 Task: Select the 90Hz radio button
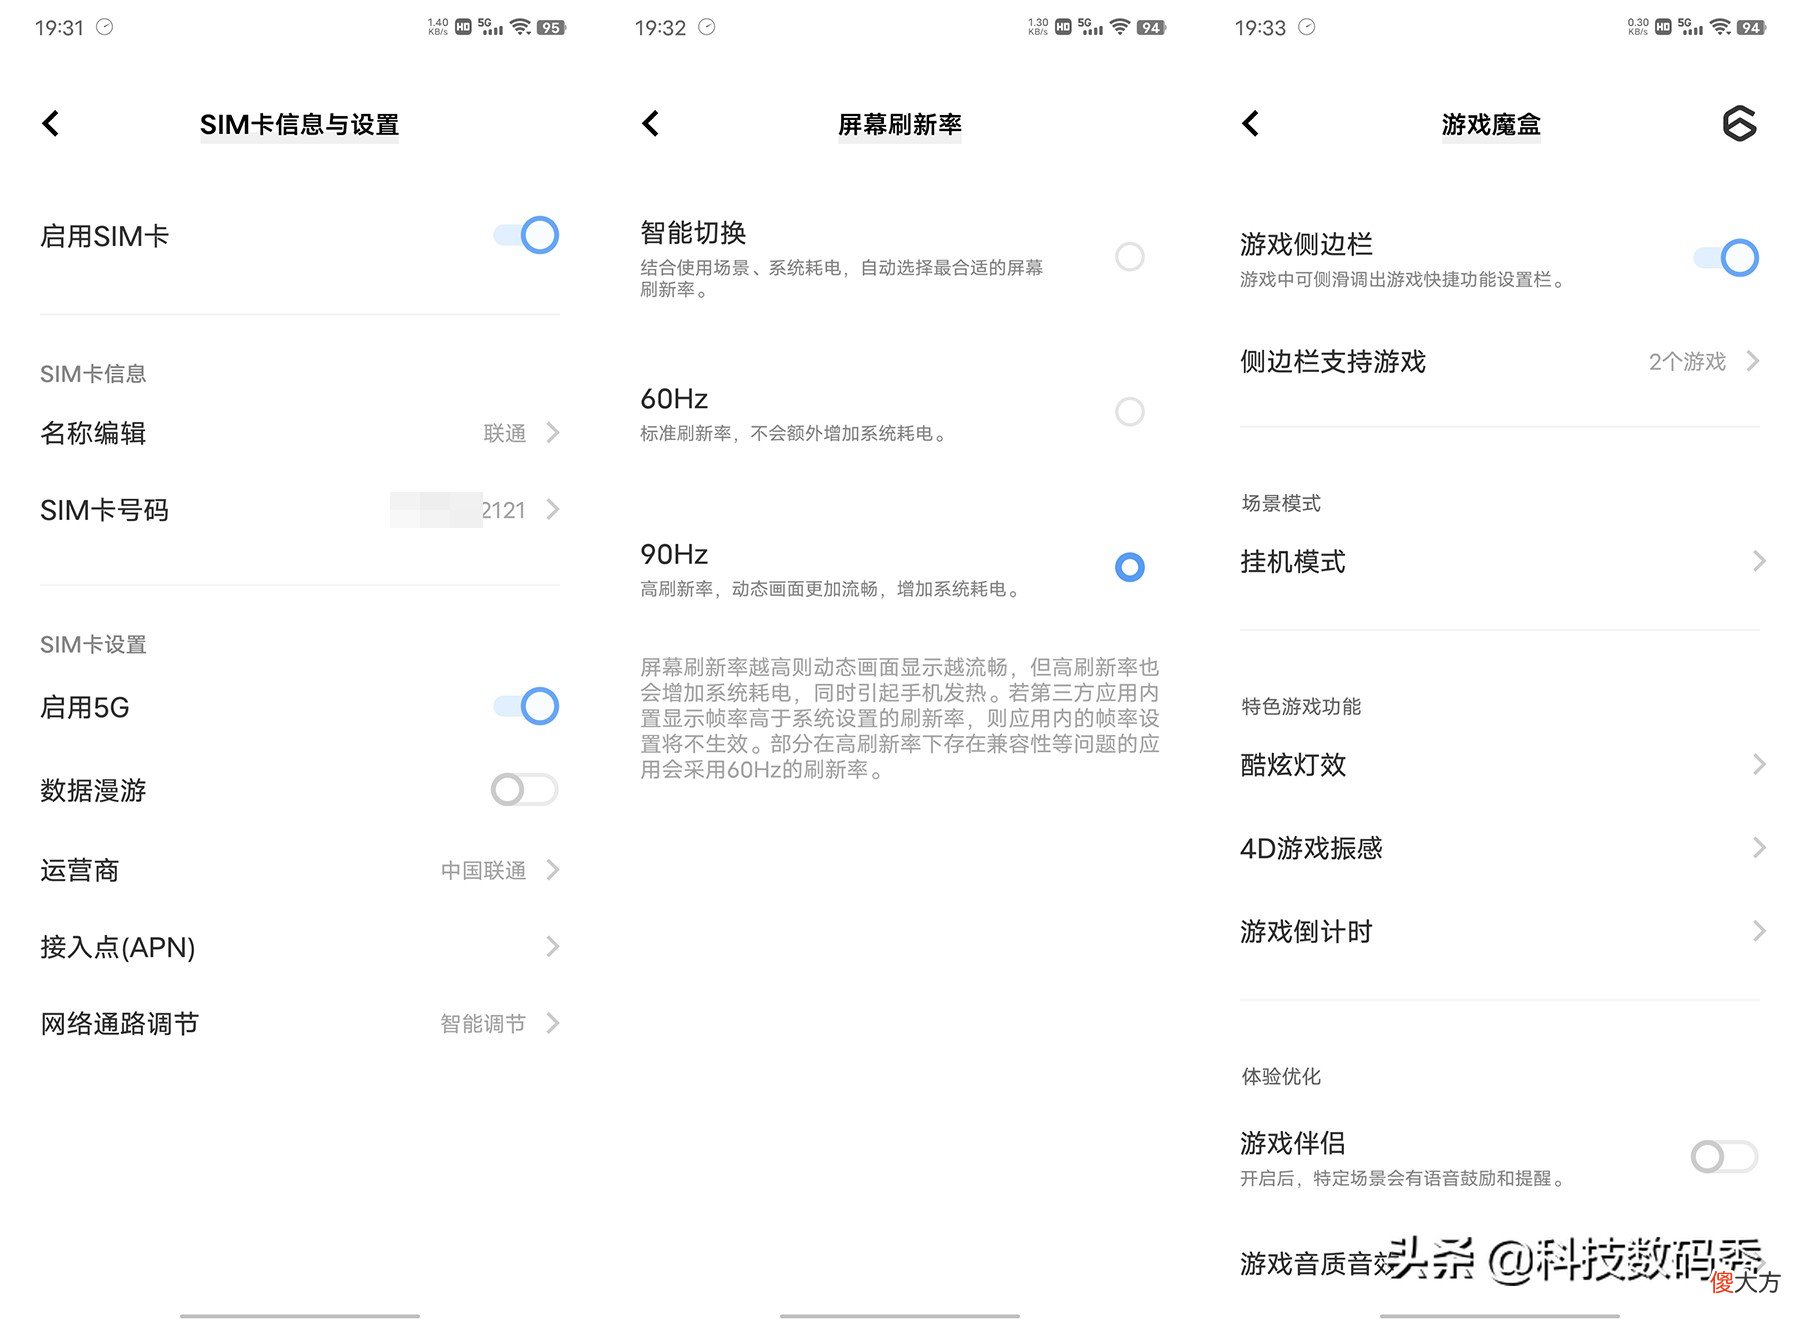point(1130,568)
